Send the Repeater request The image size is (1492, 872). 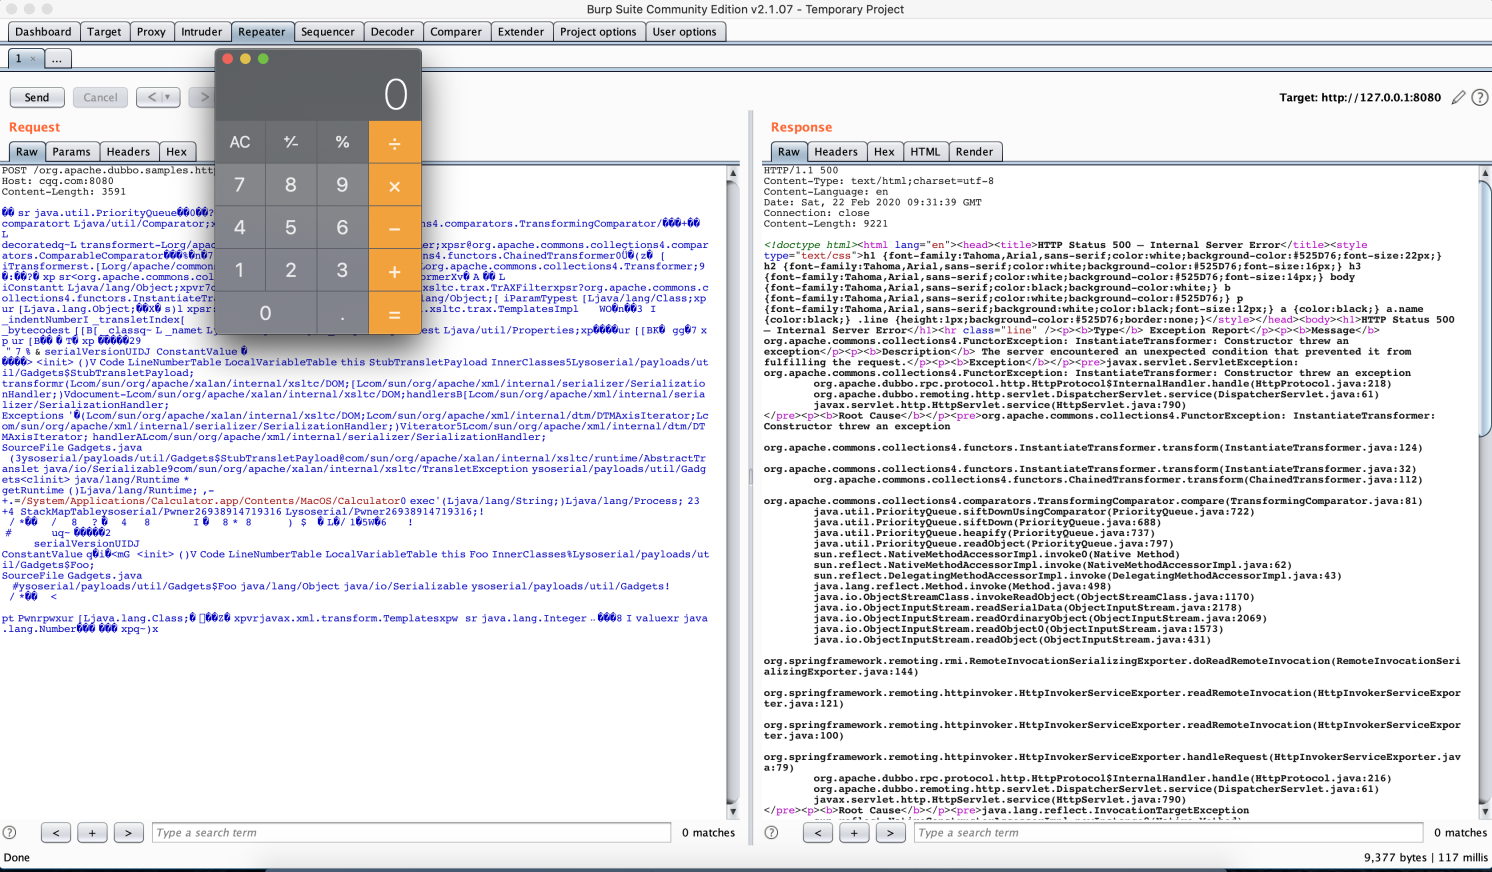(x=37, y=97)
